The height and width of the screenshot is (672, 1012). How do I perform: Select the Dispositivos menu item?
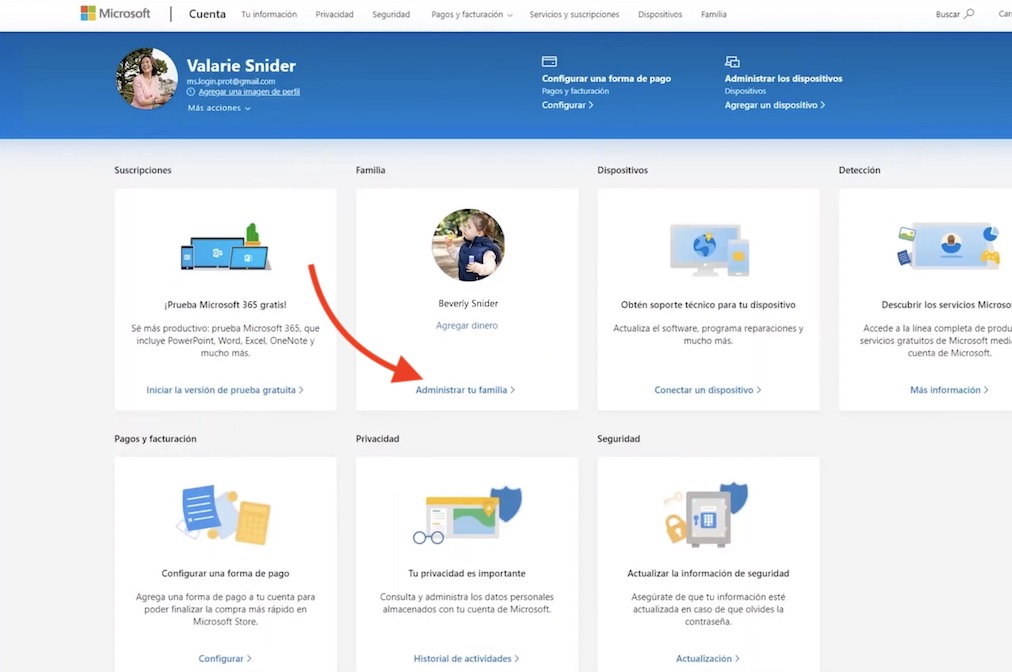coord(660,14)
